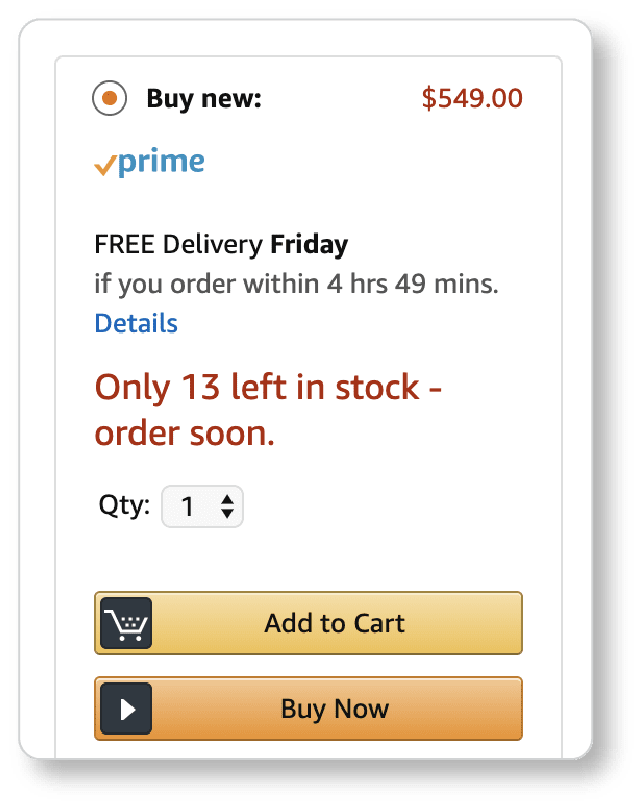Click the "Qty:" label
The height and width of the screenshot is (807, 641).
(123, 505)
